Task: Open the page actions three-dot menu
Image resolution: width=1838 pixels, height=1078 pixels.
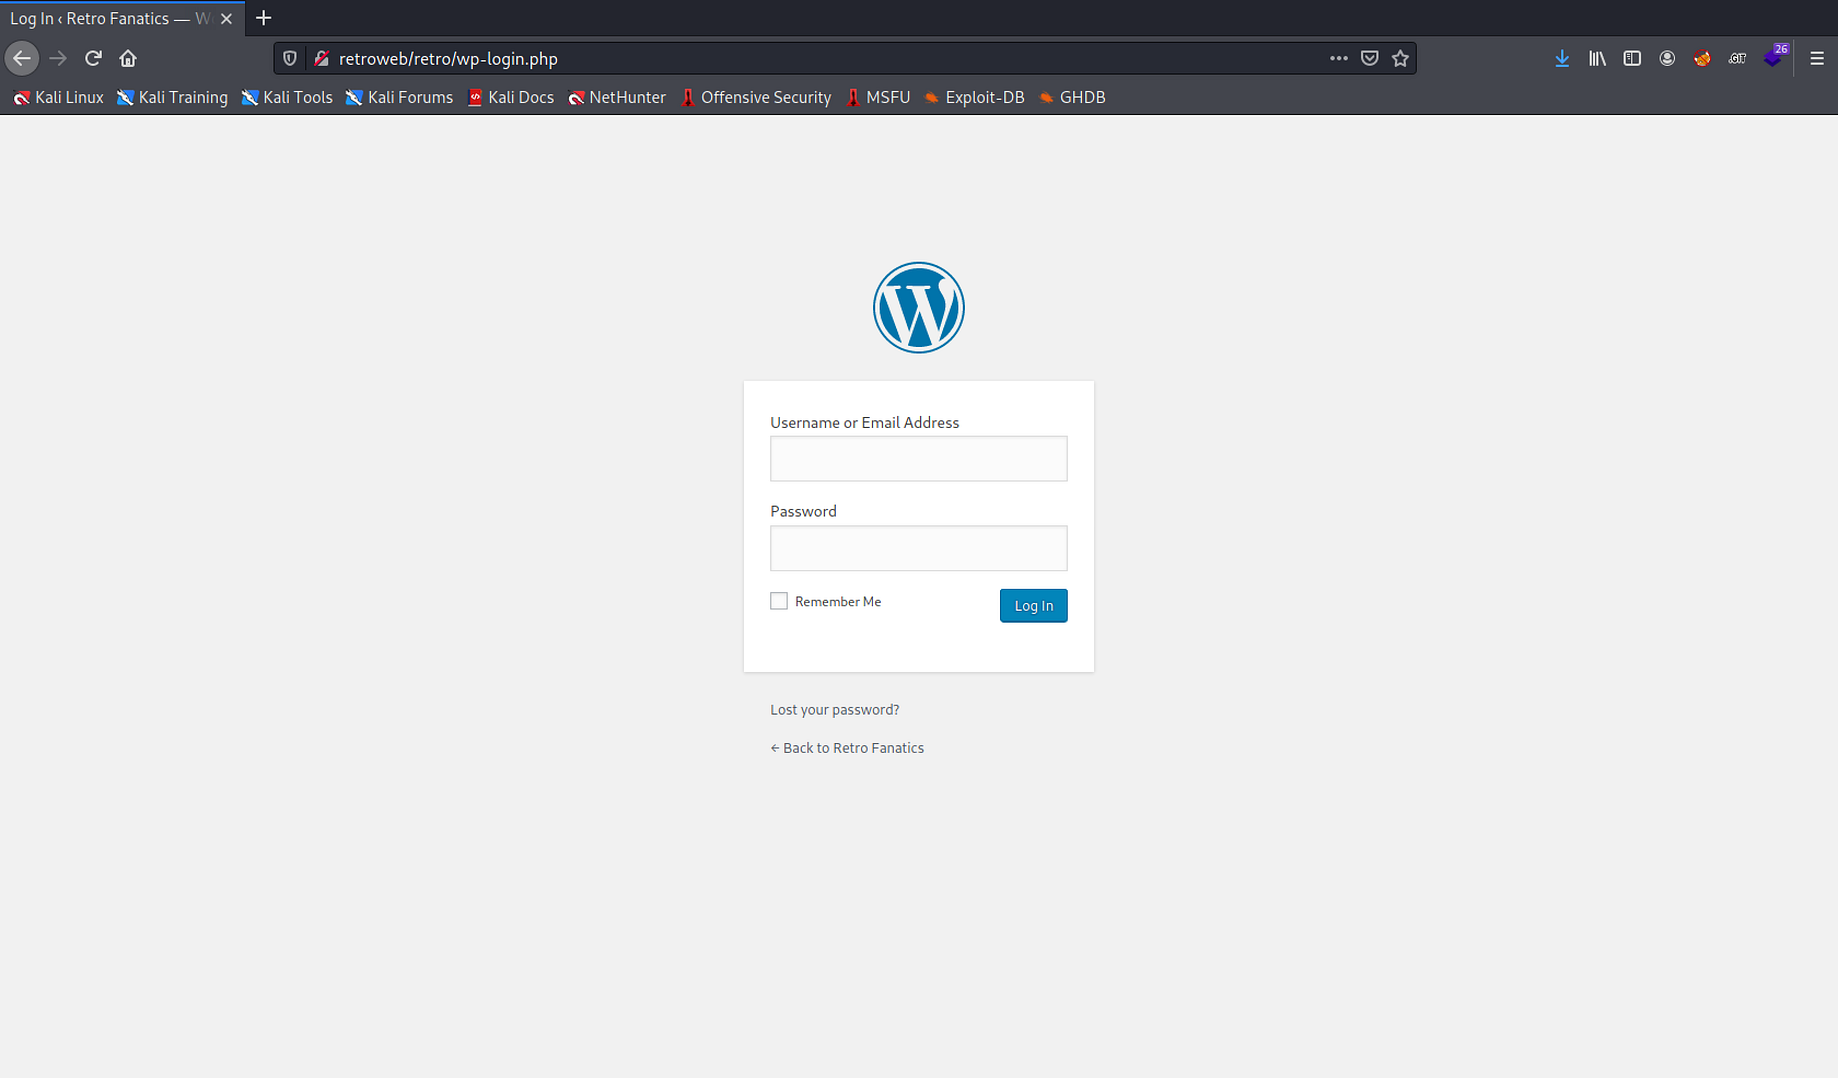Action: pos(1338,58)
